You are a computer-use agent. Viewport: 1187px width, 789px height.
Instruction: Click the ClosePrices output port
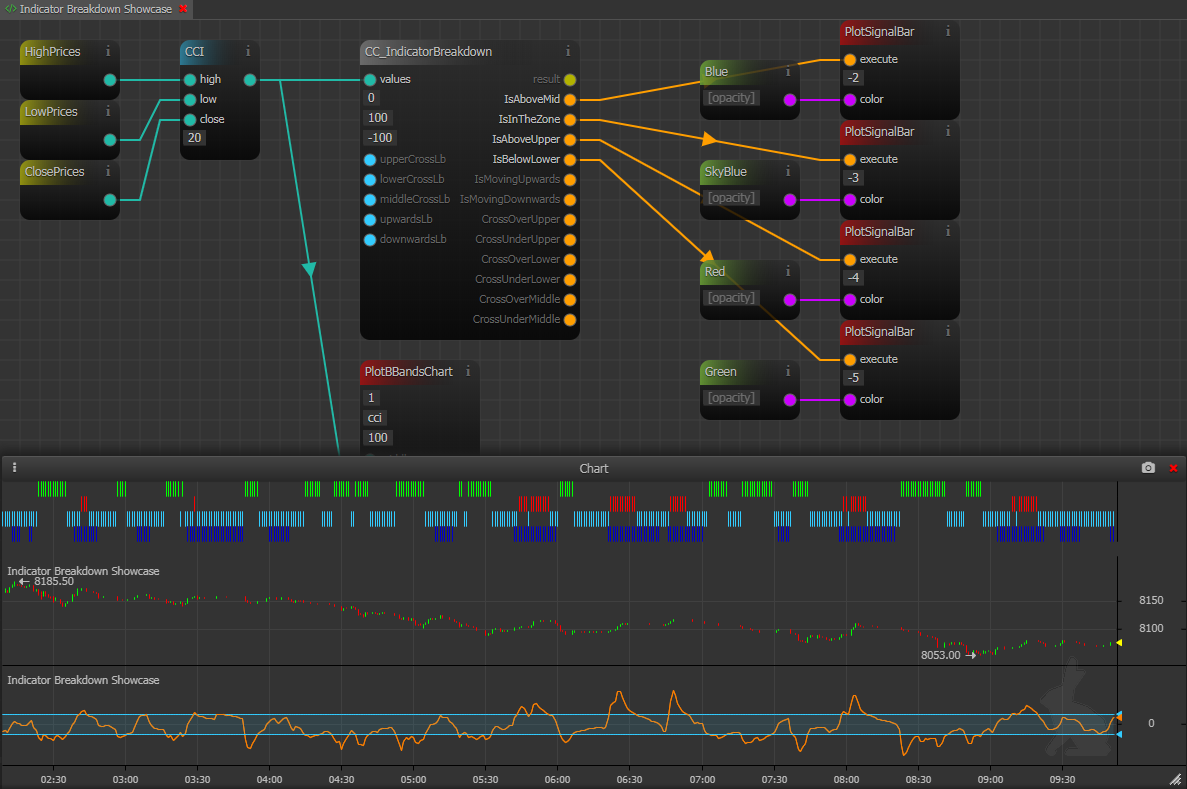(110, 200)
